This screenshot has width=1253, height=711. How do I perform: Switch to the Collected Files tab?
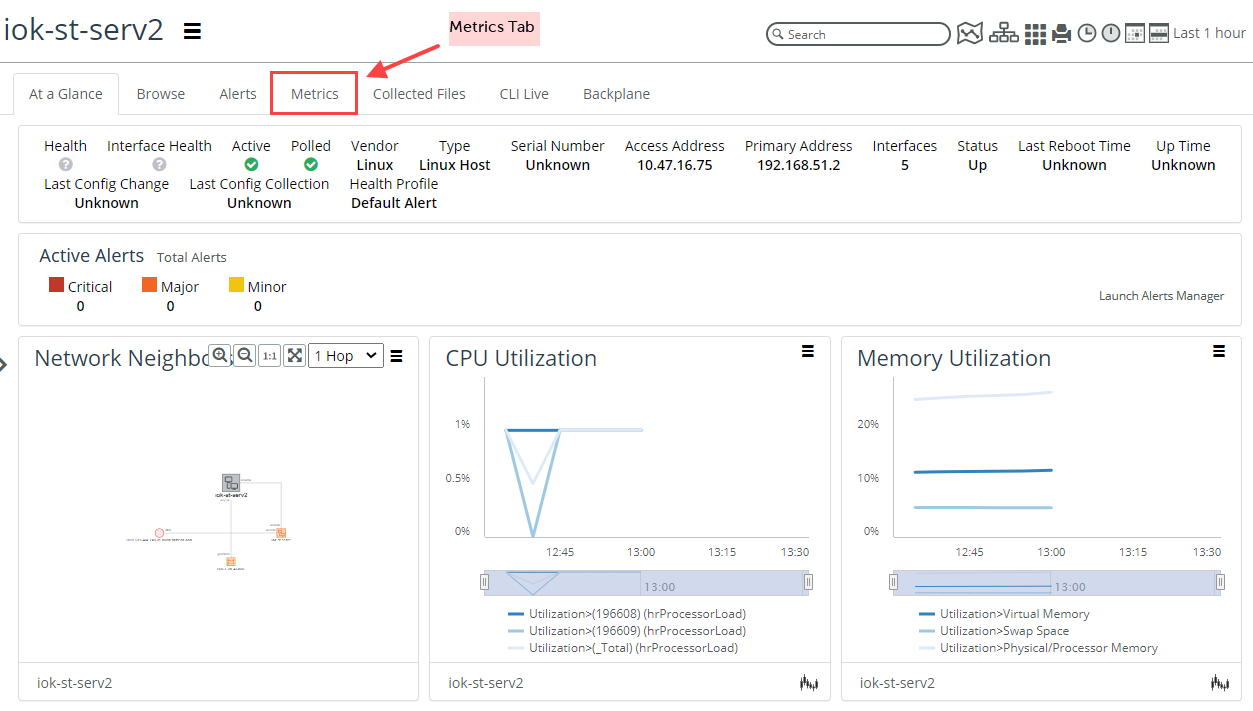coord(419,94)
